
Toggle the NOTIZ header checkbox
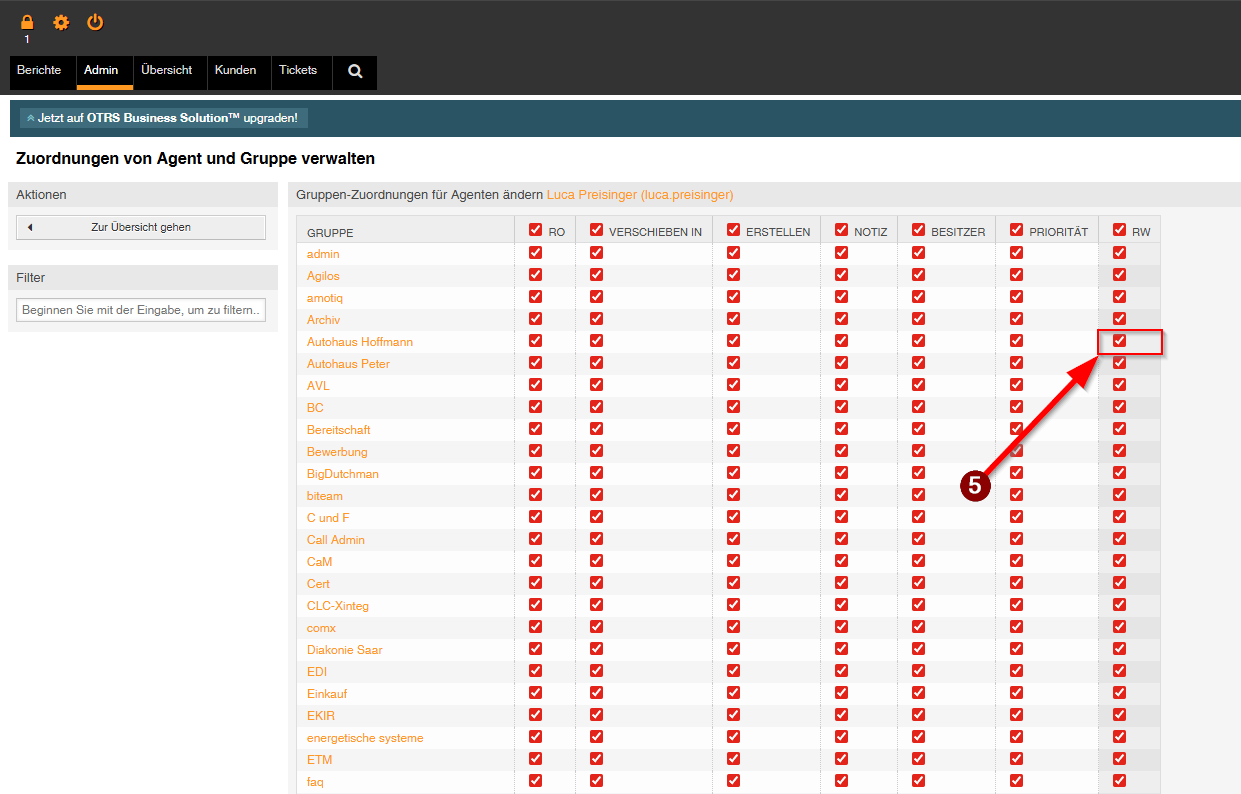click(x=841, y=230)
